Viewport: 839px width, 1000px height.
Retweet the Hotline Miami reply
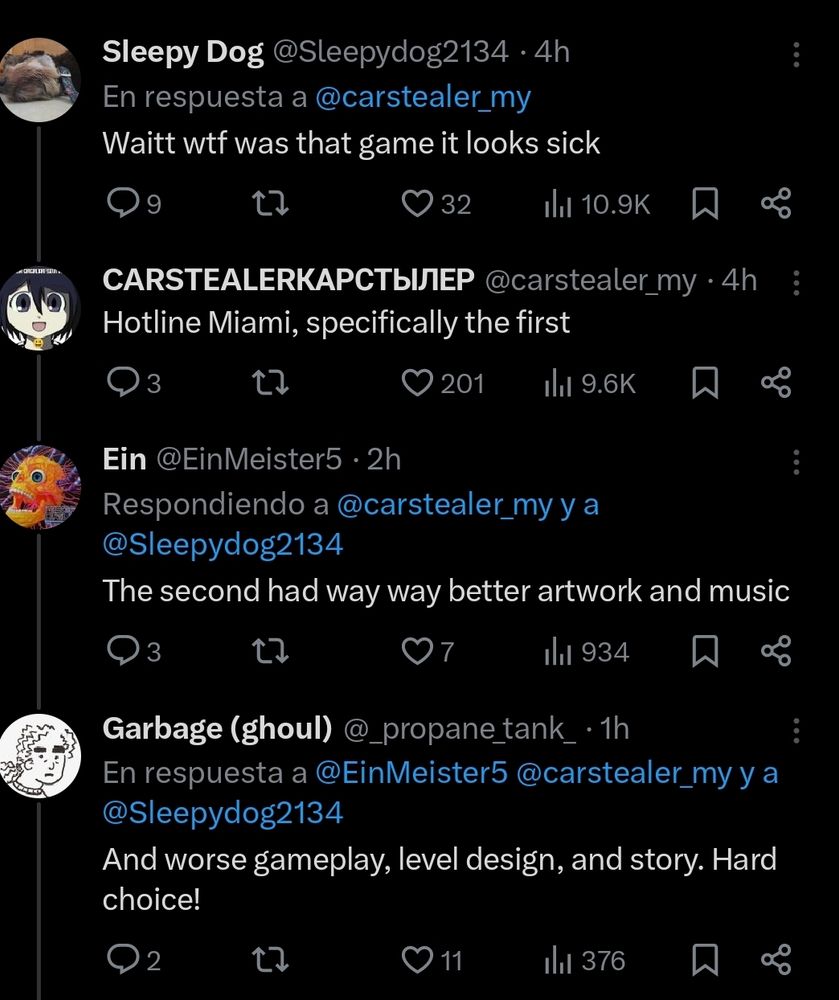270,383
